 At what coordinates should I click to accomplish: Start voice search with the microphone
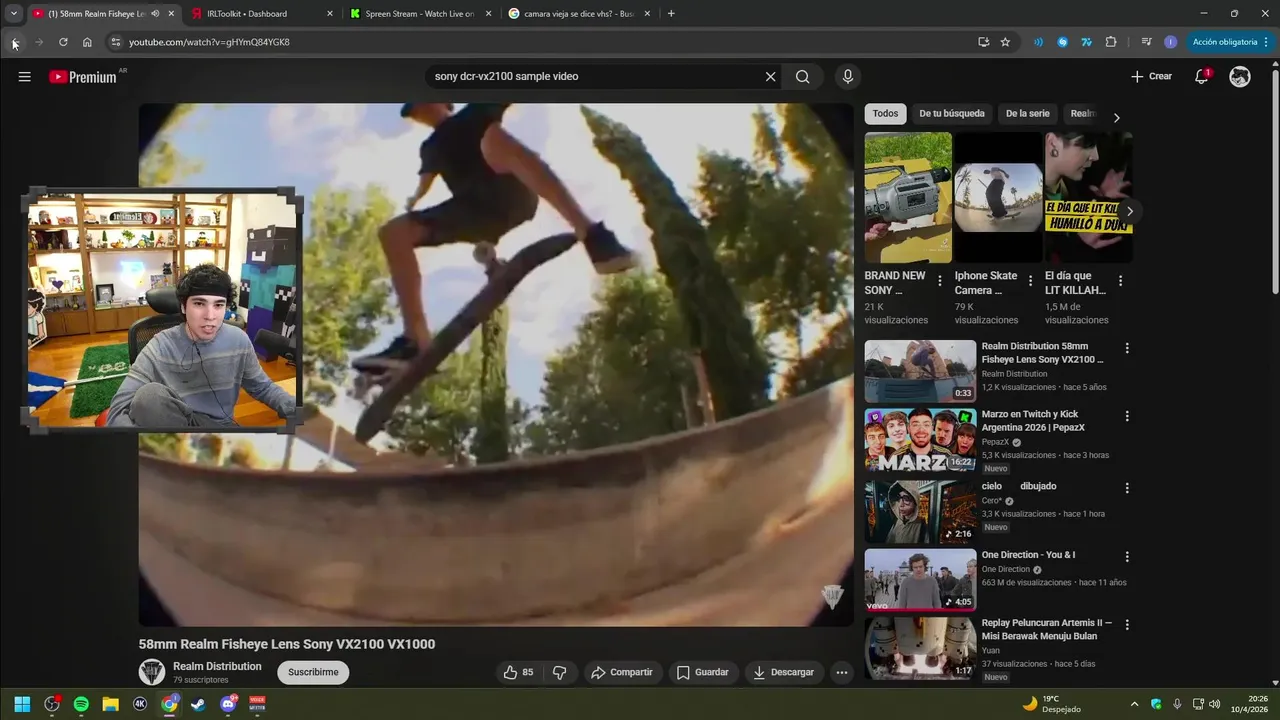tap(848, 77)
